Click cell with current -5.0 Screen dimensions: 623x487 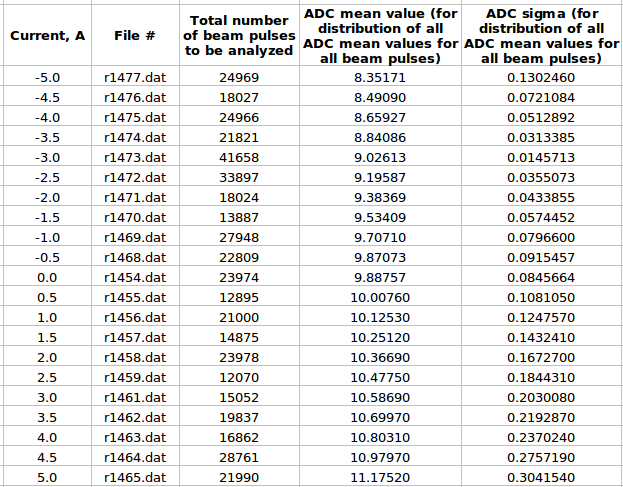(x=47, y=77)
